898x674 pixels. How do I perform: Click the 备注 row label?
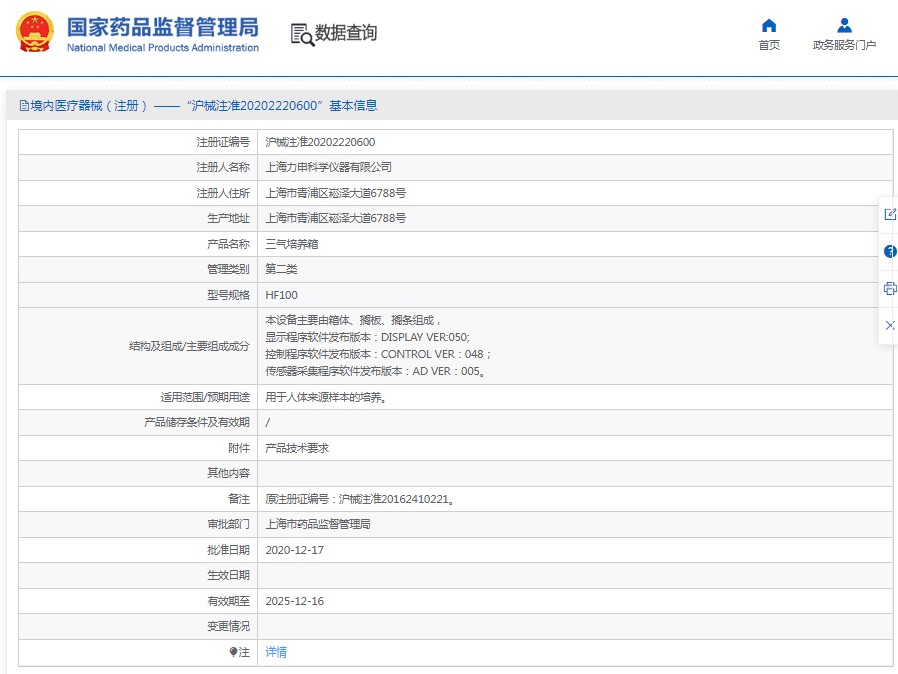click(x=239, y=499)
